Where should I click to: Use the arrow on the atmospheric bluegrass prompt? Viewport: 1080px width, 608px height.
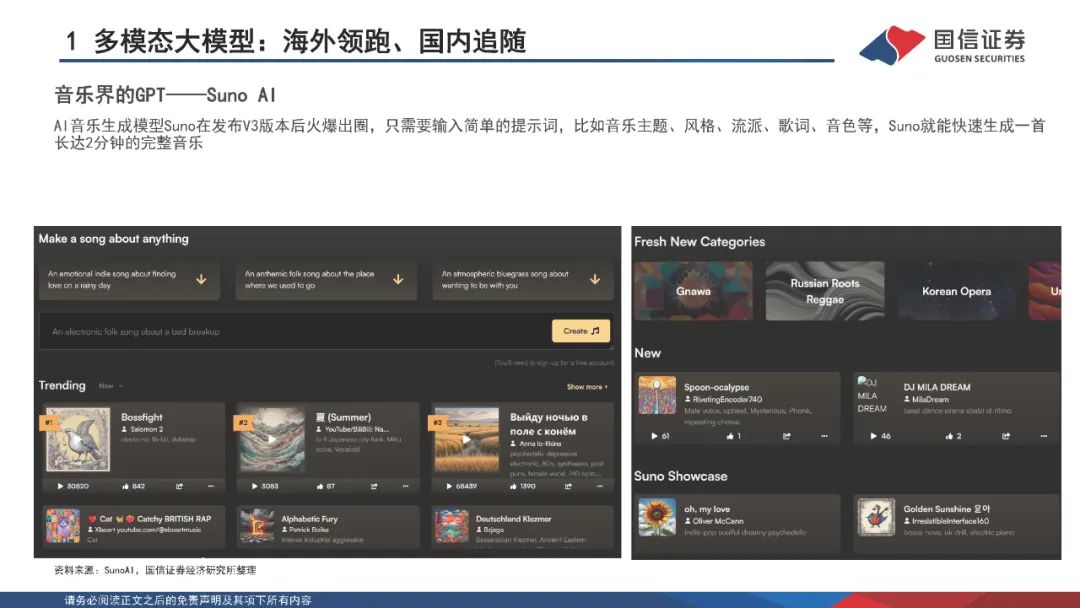(595, 280)
